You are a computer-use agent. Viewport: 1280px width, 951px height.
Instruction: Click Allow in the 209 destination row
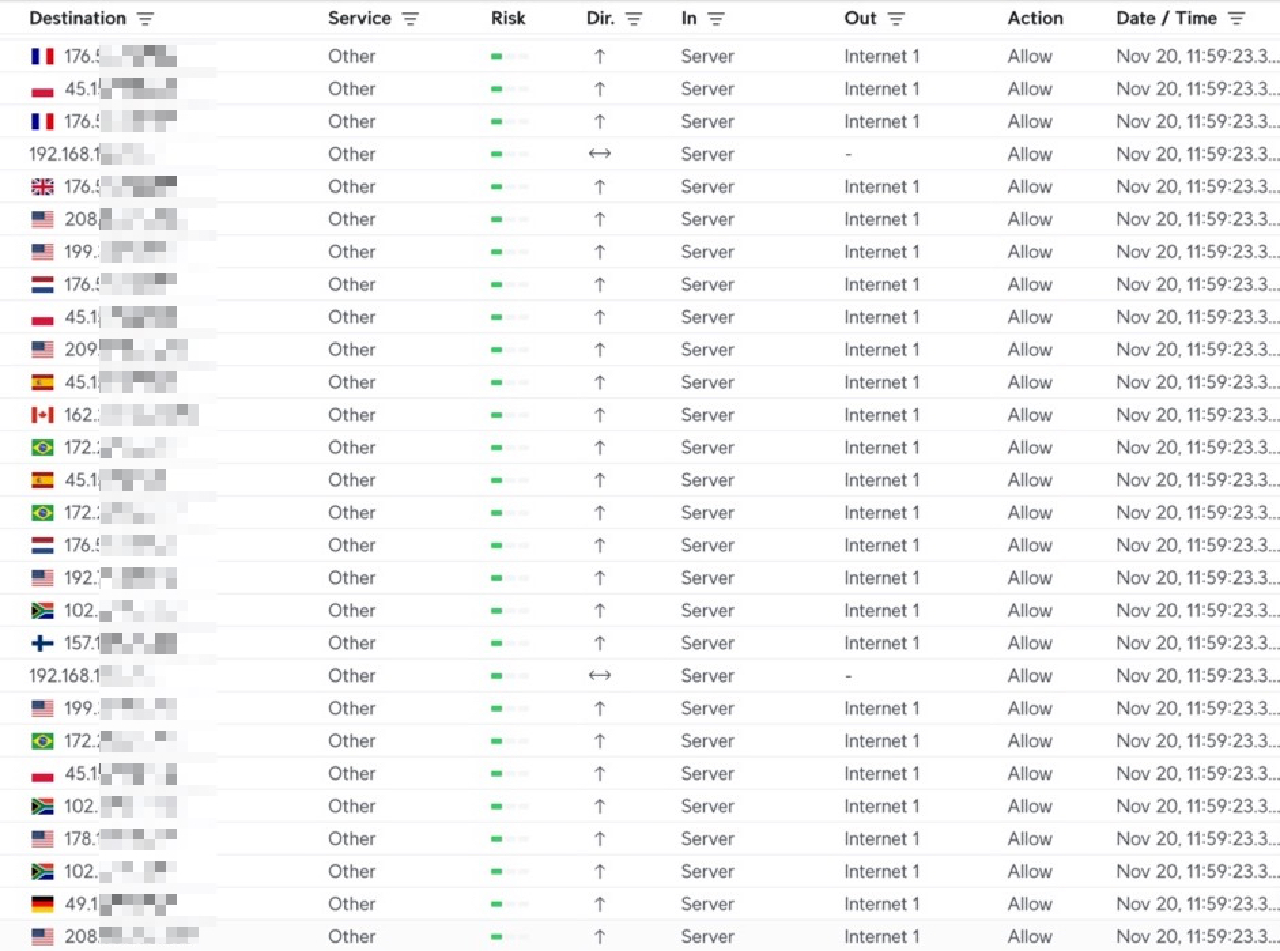1029,350
